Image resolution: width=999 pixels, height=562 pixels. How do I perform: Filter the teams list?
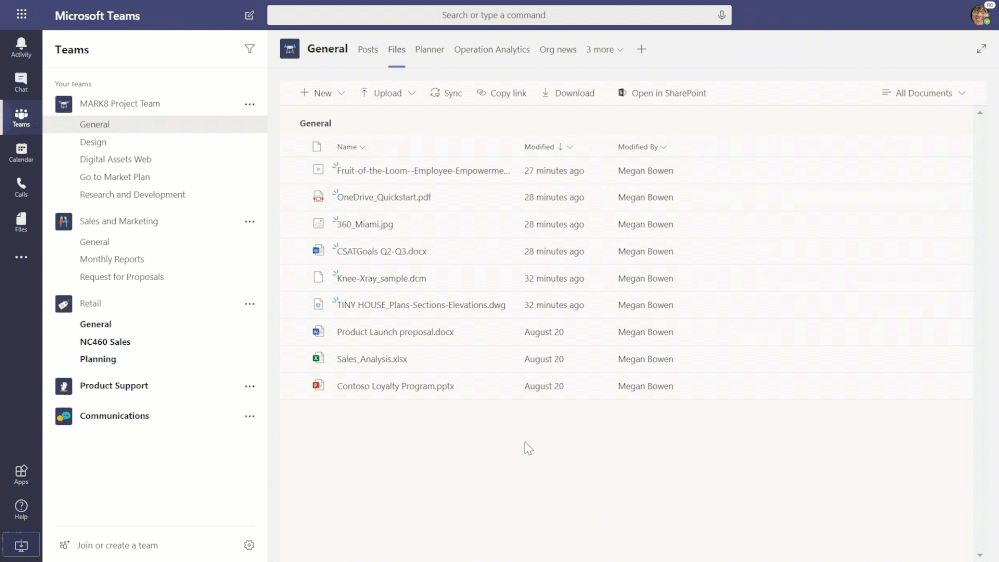pyautogui.click(x=250, y=49)
